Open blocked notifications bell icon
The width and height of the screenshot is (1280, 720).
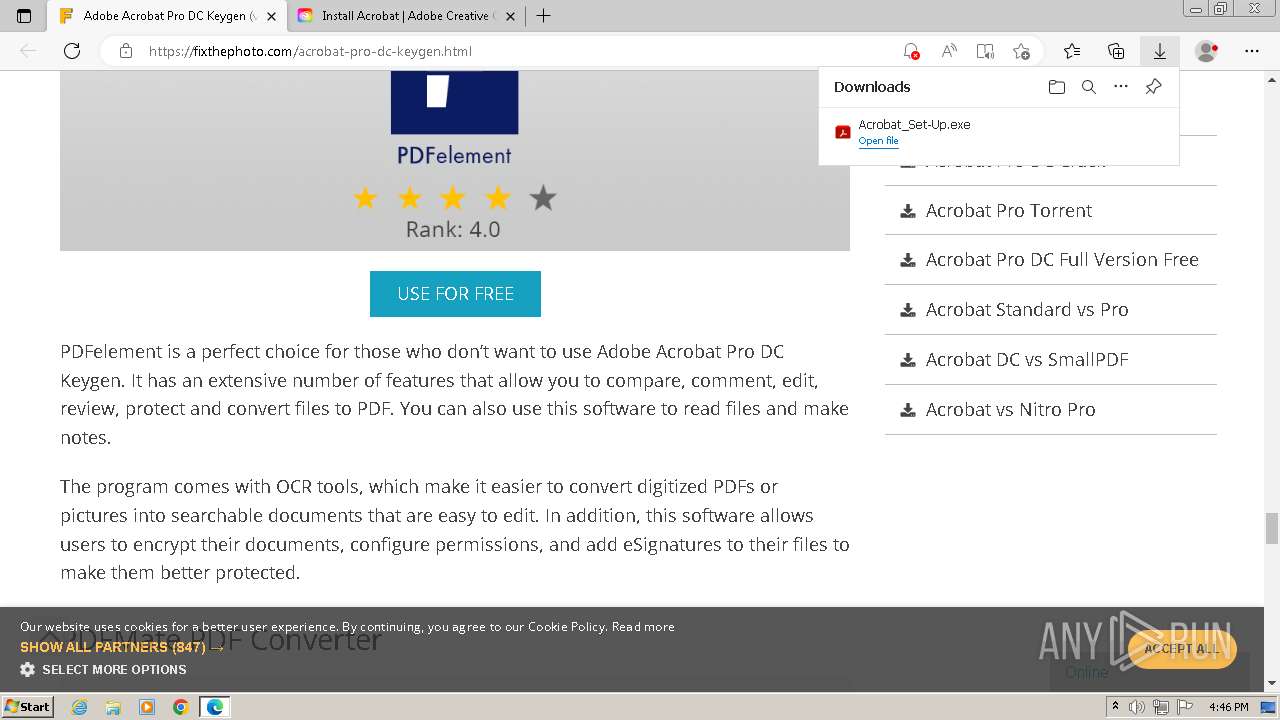910,51
